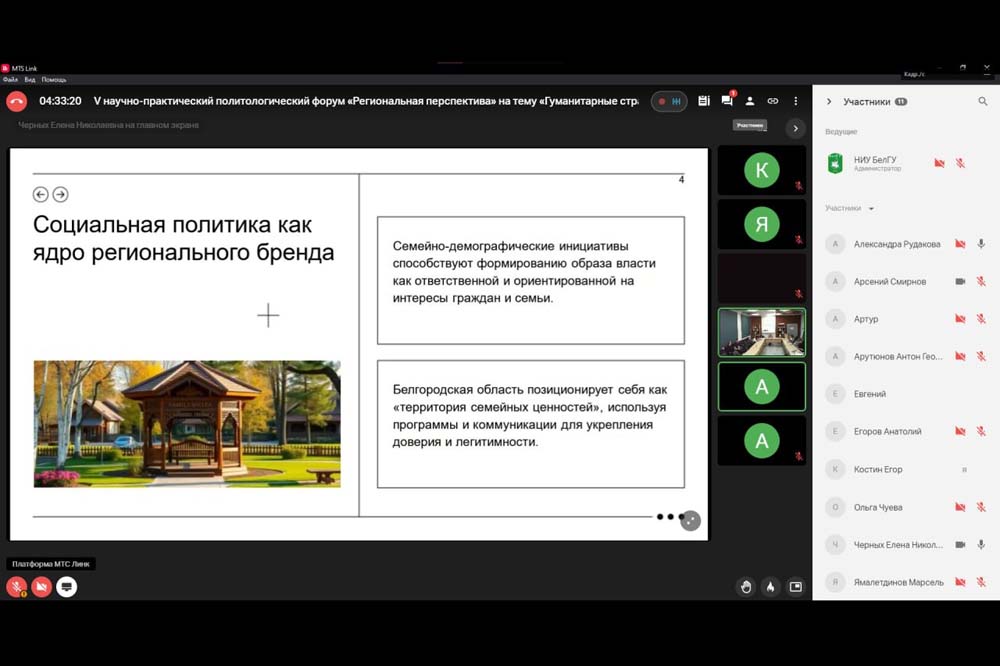The width and height of the screenshot is (1000, 666).
Task: Expand the Участники group dropdown arrow
Action: coord(871,209)
